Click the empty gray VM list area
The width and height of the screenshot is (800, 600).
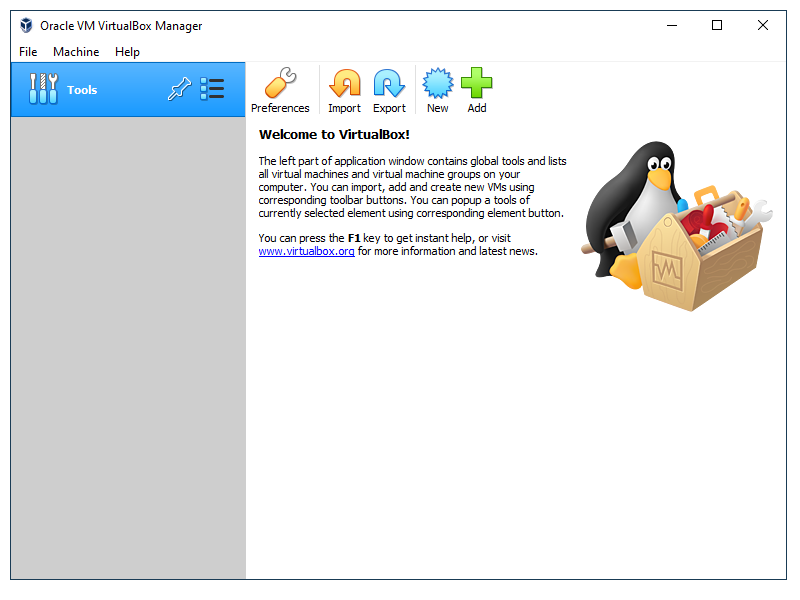(128, 350)
